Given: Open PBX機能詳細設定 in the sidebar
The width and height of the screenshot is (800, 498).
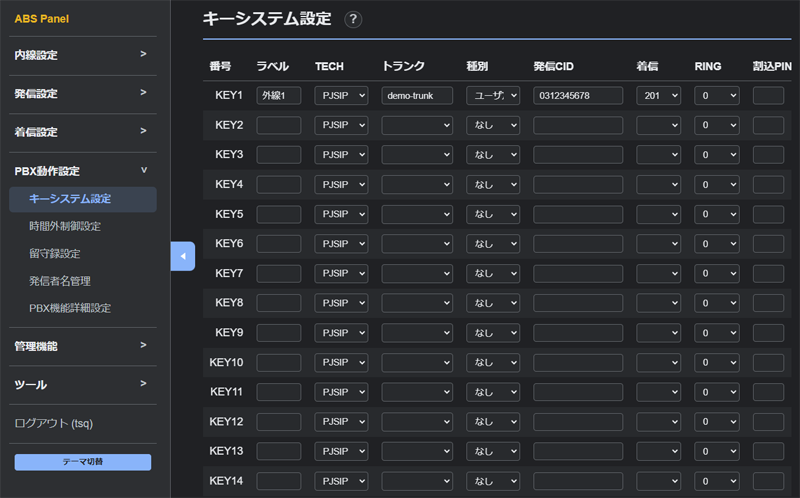Looking at the screenshot, I should click(x=70, y=308).
